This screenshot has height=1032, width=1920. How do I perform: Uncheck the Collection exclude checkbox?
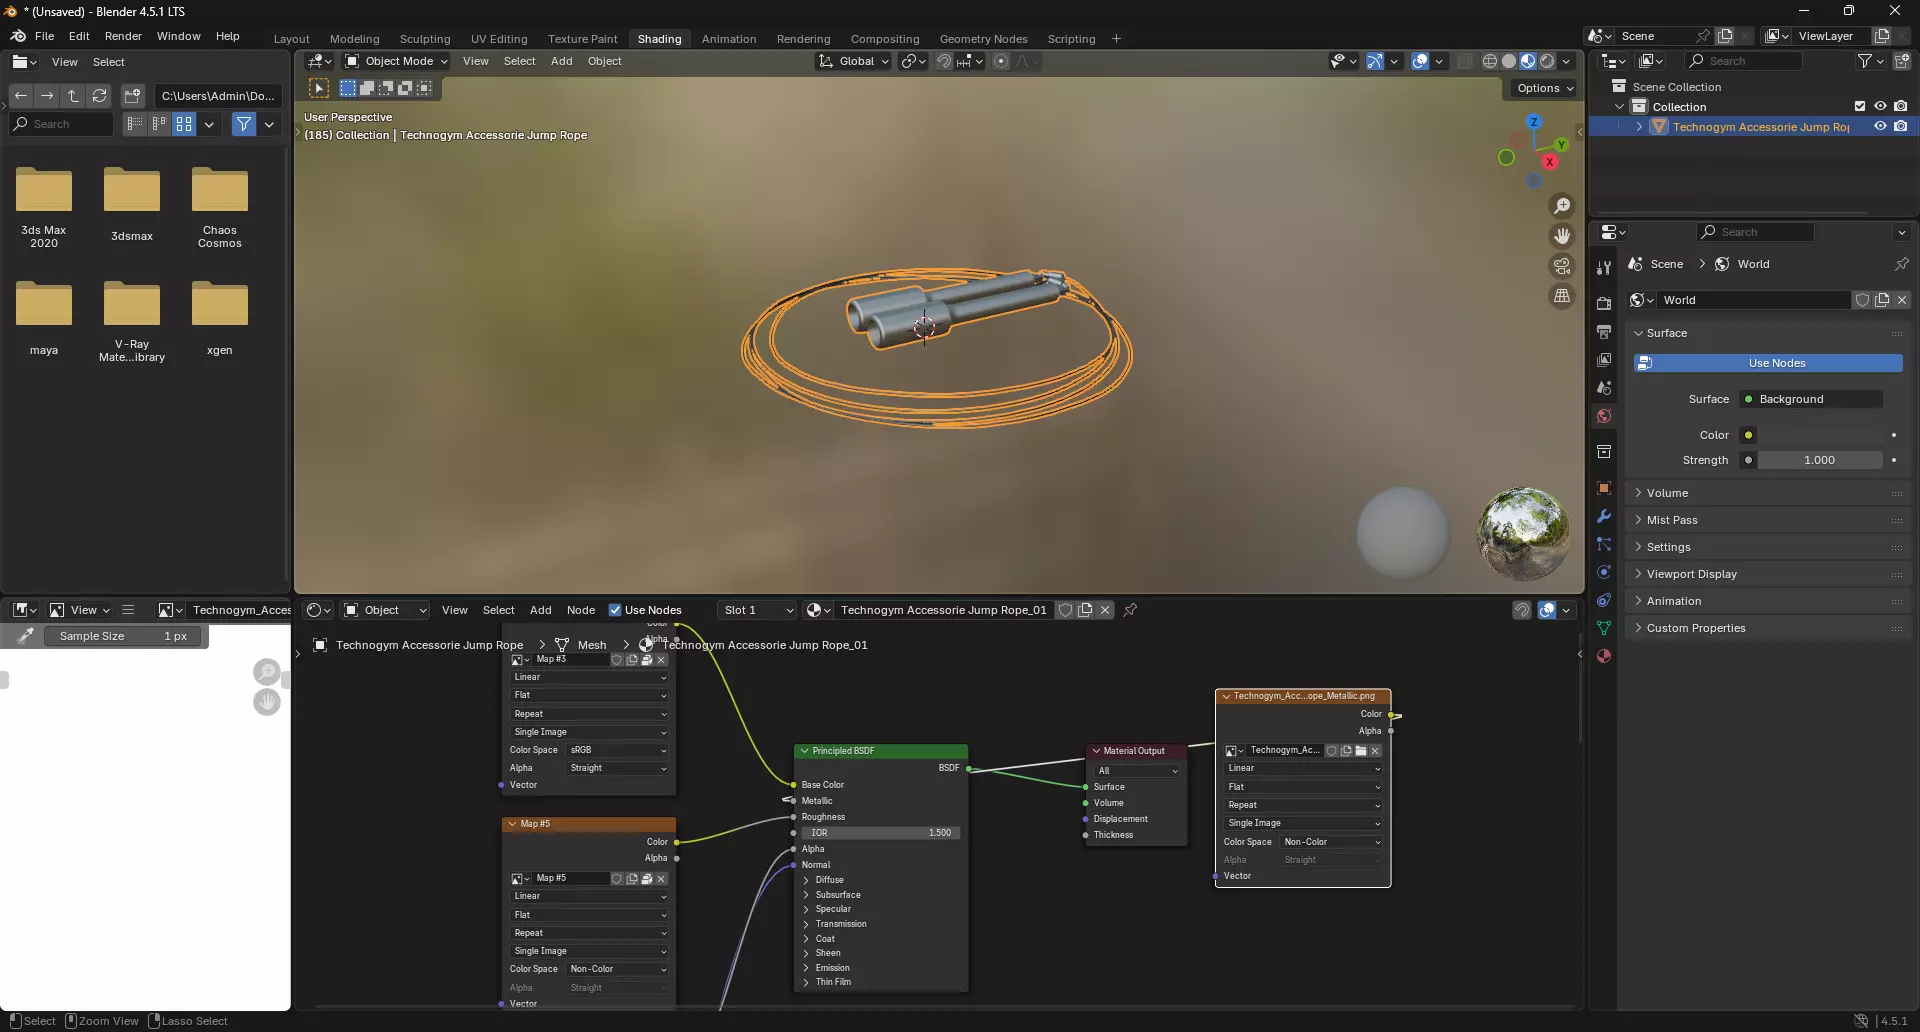1860,107
